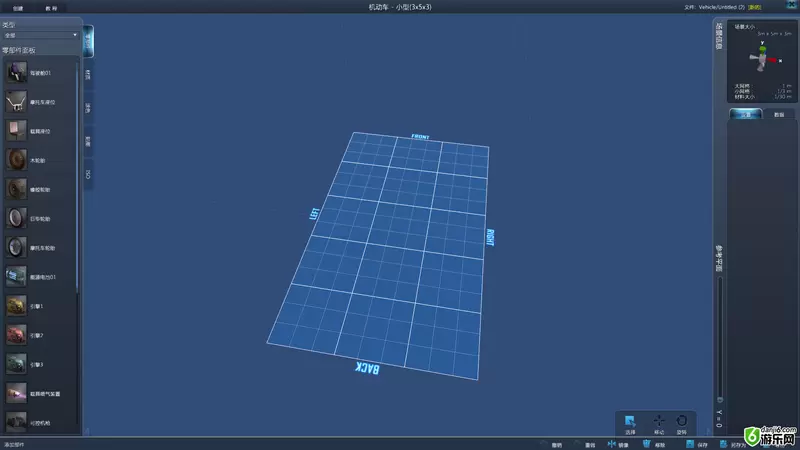Pick the yellow engine 1 part
800x450 pixels.
coord(16,306)
